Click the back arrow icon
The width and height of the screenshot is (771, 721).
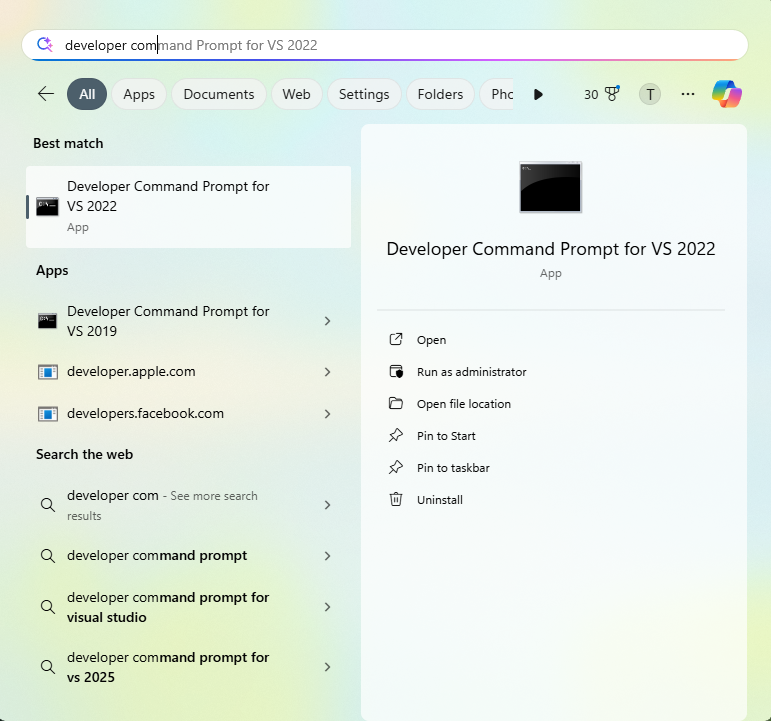coord(46,94)
